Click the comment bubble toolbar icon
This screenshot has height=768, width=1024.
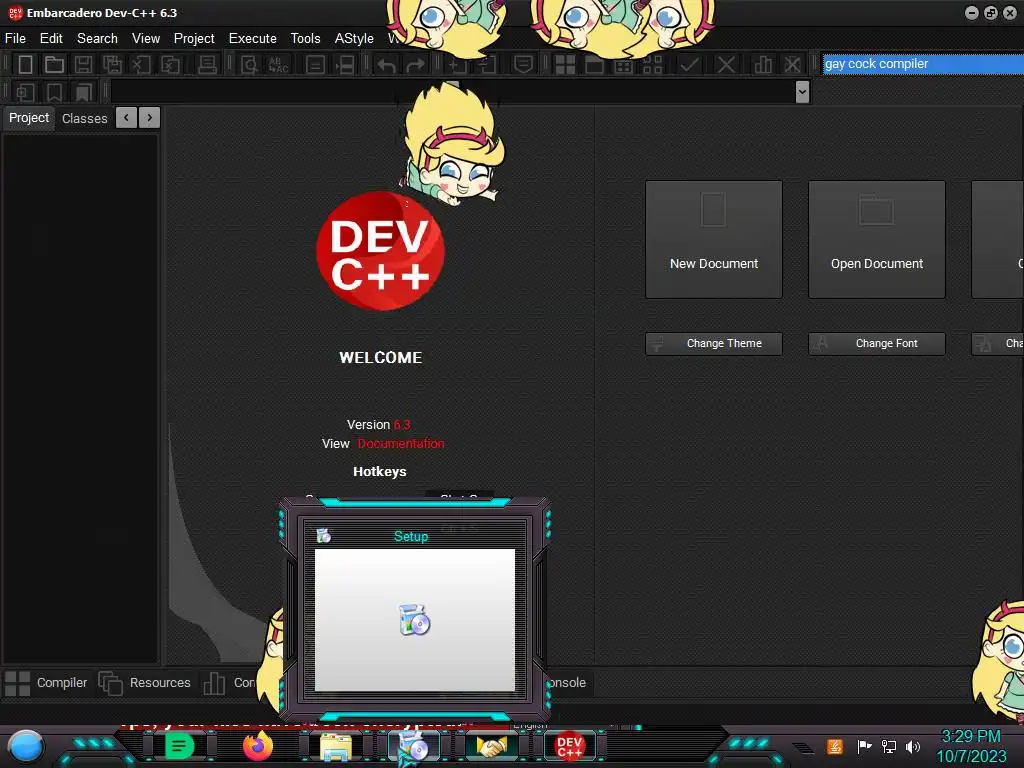[523, 64]
